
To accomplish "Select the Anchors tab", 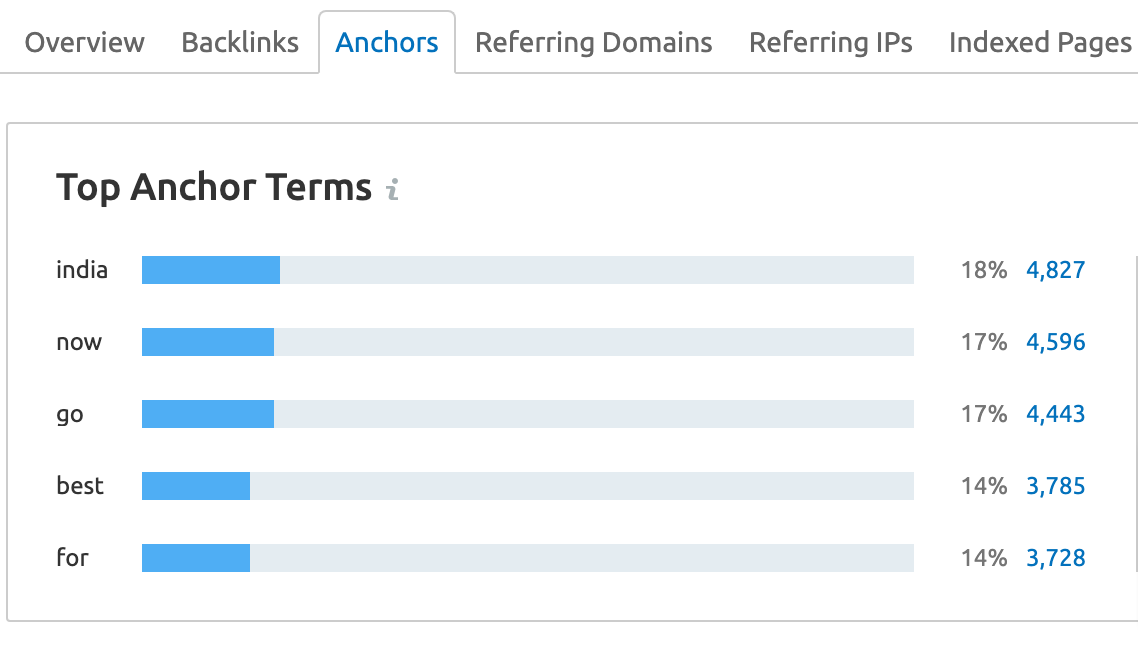I will tap(386, 42).
